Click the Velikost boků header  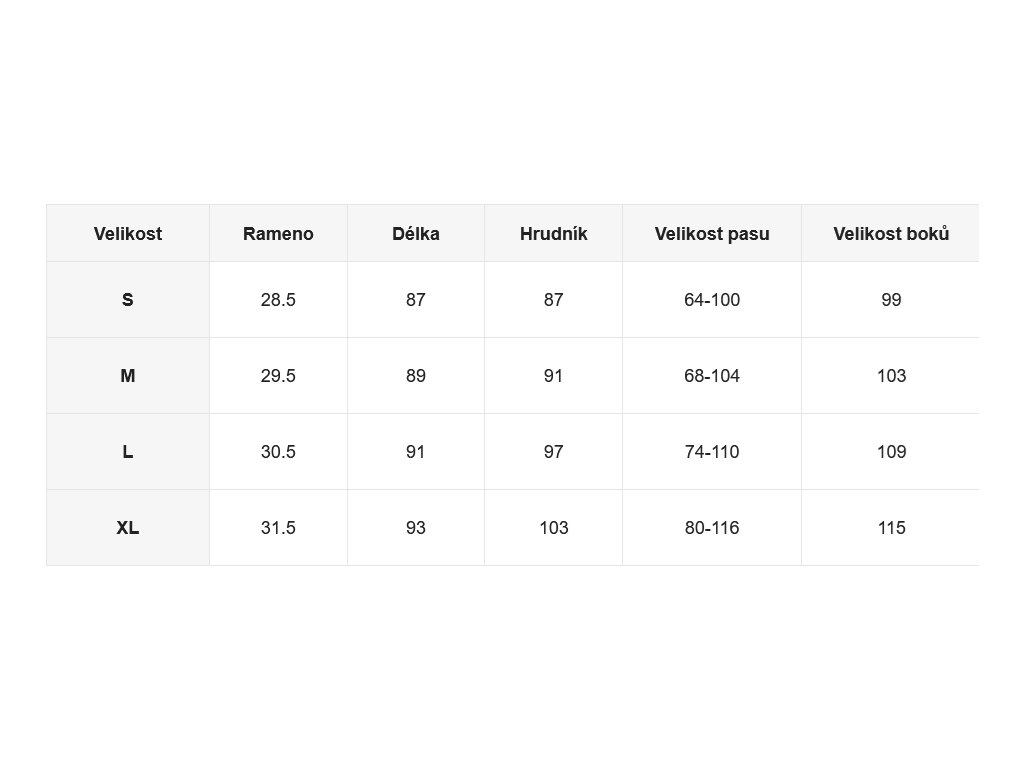[891, 234]
